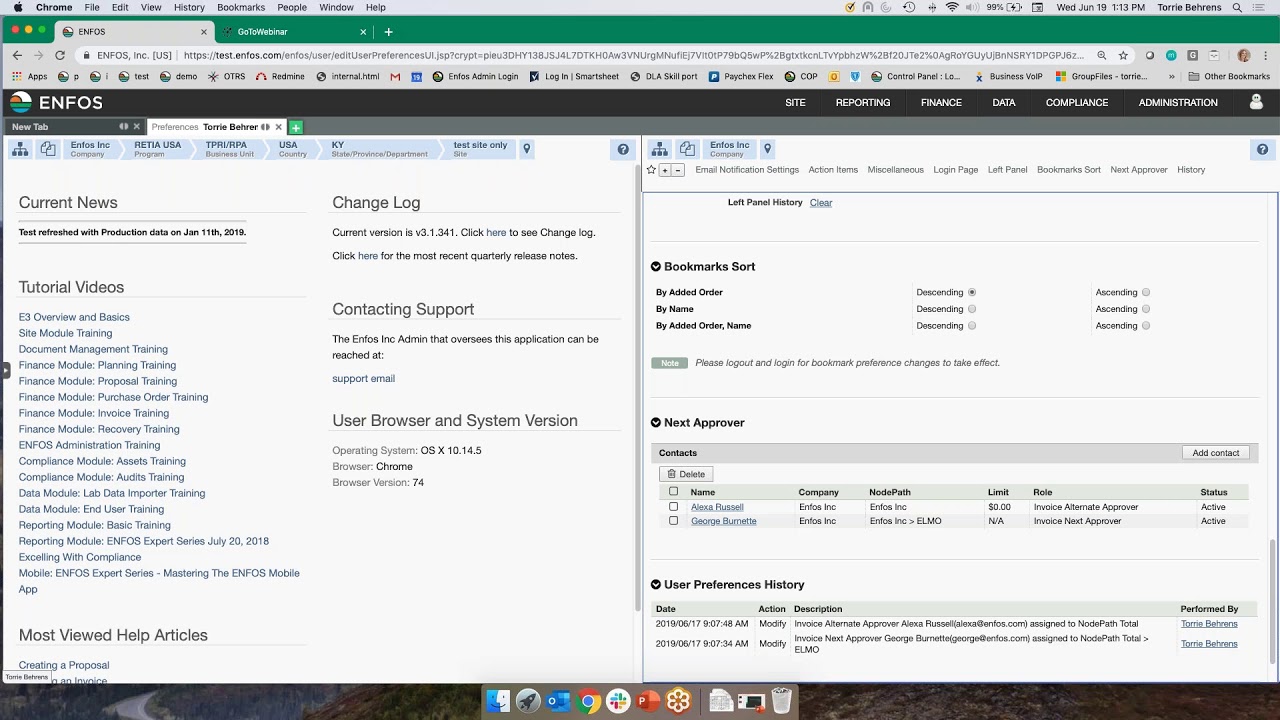
Task: Open Finder from the dock
Action: [498, 701]
